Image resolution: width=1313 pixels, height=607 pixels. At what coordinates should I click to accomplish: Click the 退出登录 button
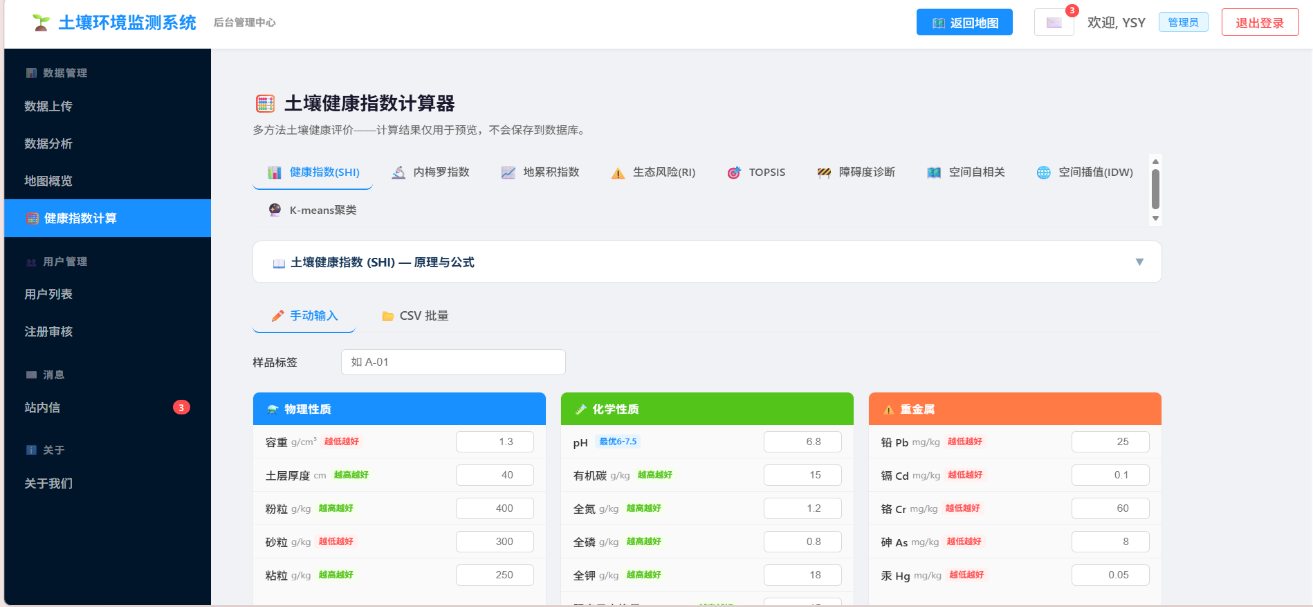[x=1260, y=22]
